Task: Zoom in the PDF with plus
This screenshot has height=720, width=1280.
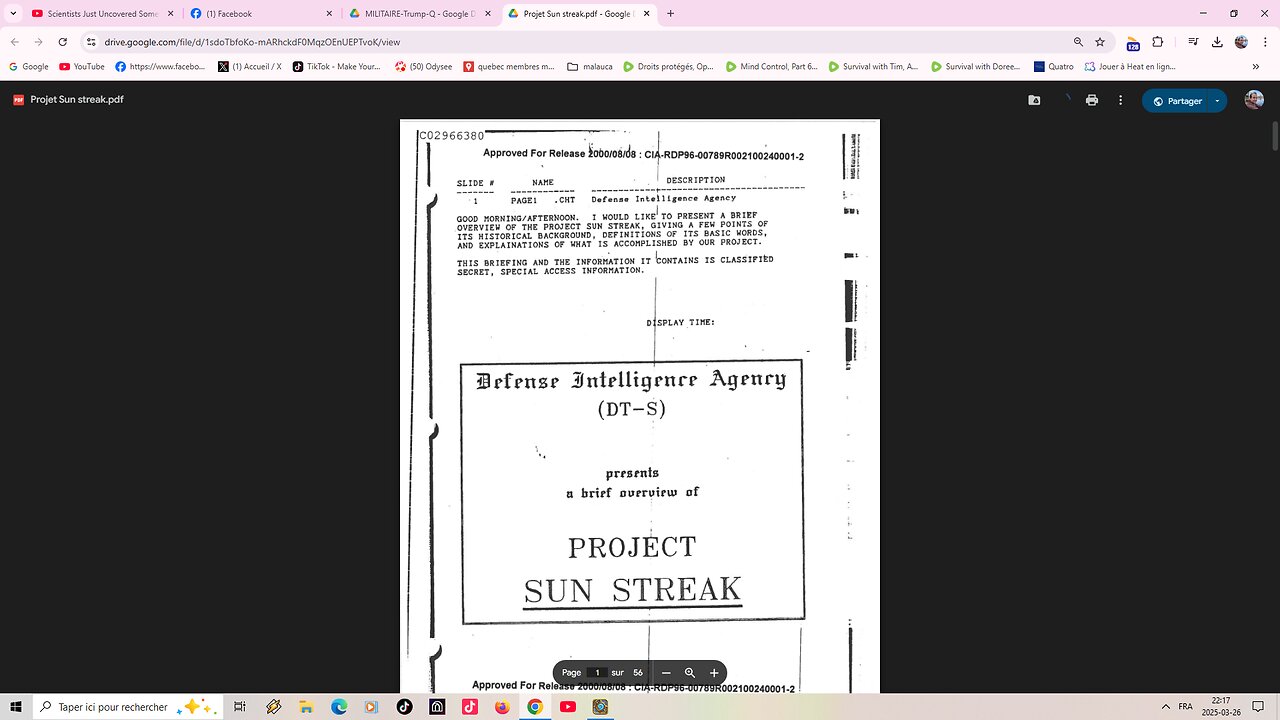Action: (714, 673)
